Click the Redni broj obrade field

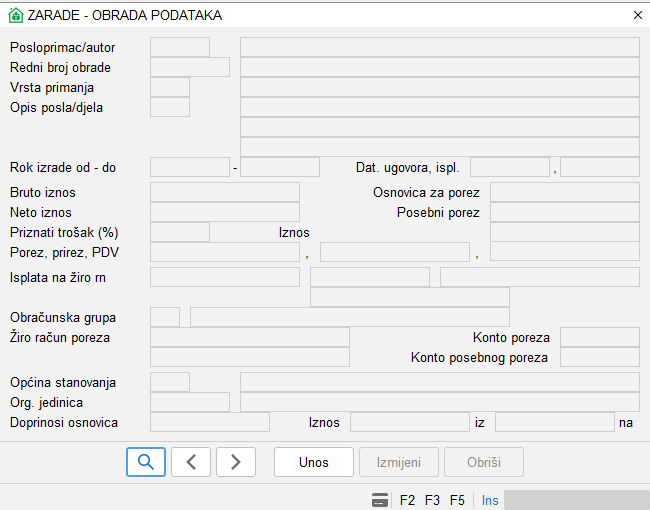click(x=190, y=67)
